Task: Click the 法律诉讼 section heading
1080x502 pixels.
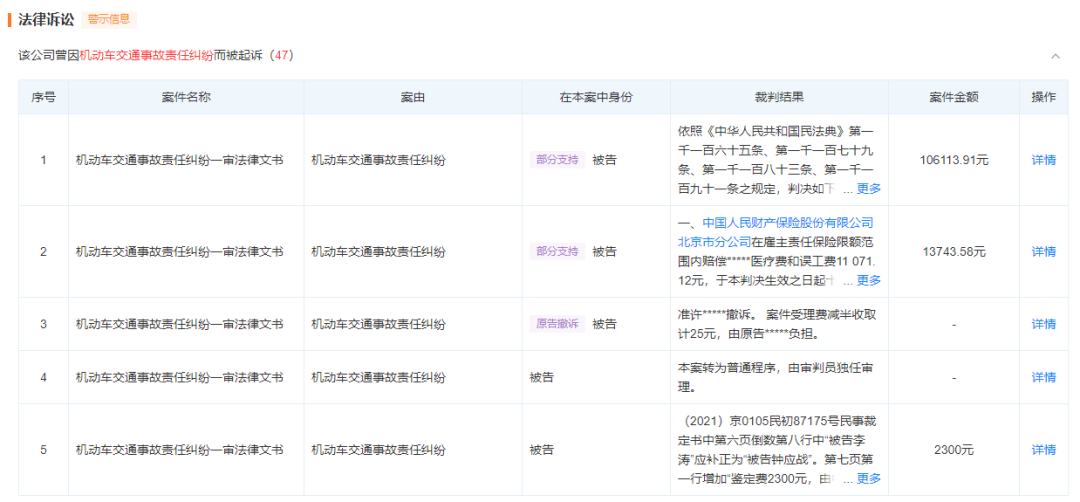Action: click(46, 19)
